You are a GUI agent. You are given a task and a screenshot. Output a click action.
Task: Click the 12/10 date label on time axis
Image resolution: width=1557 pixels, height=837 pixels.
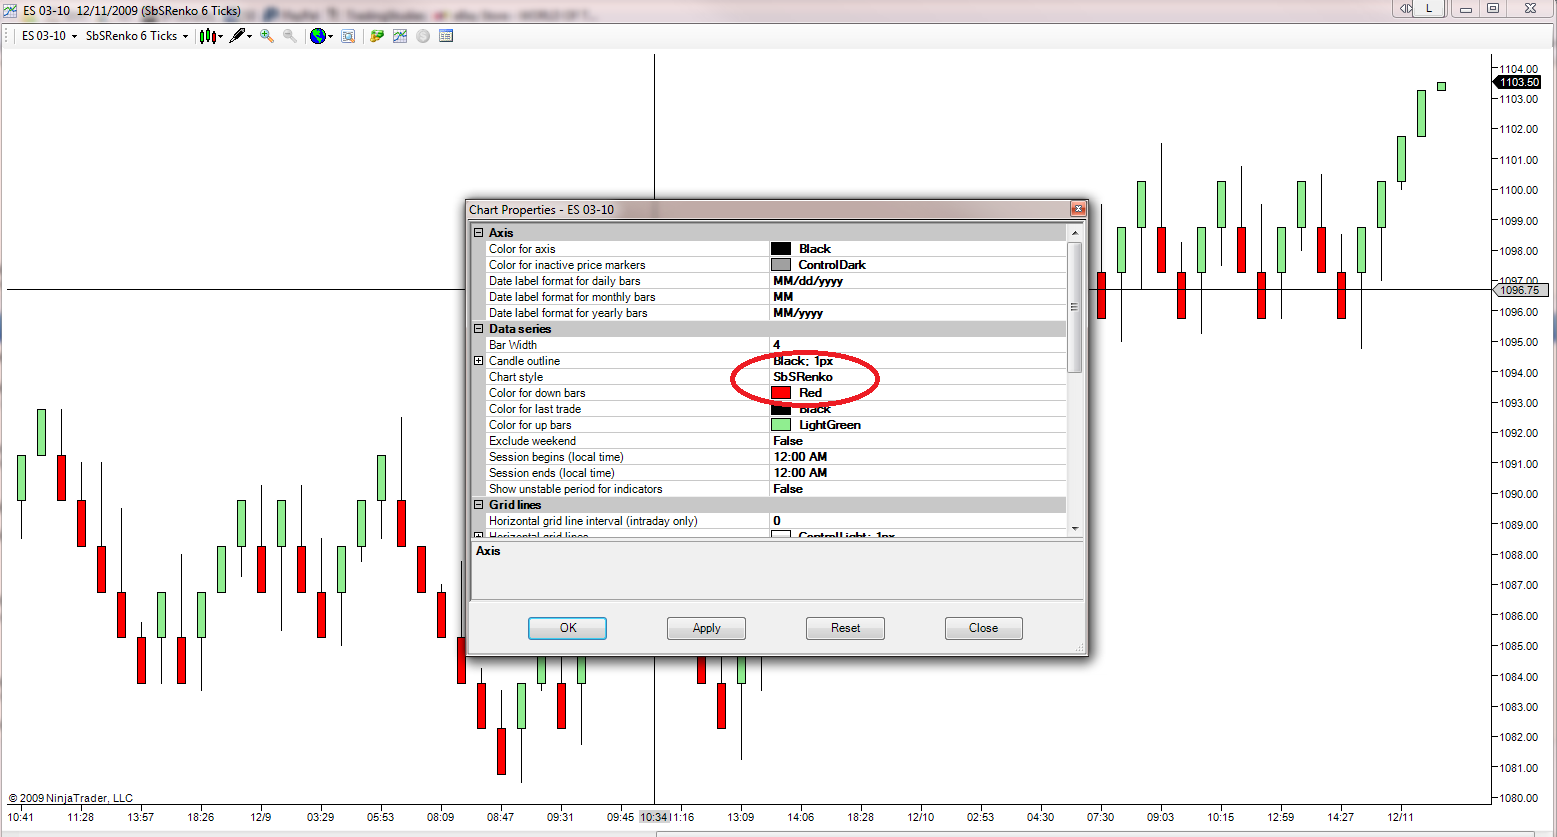point(920,817)
